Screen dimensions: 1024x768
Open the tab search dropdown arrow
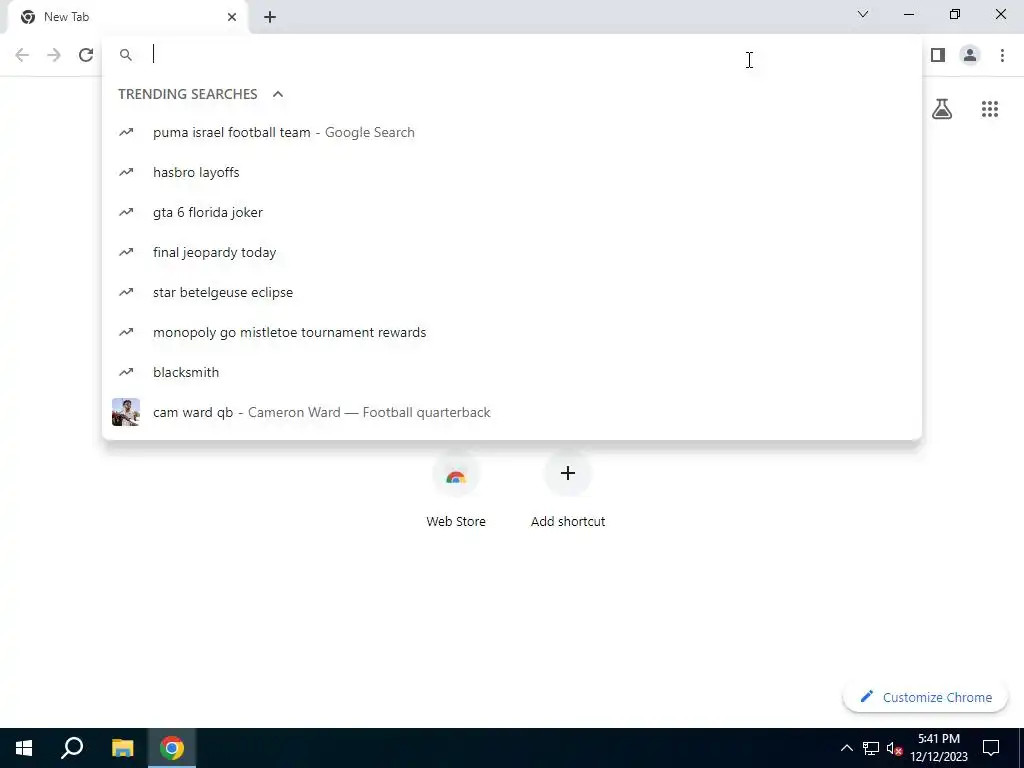[863, 14]
